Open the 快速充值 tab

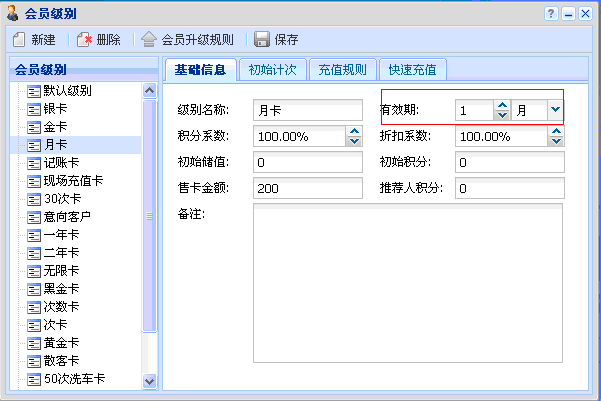coord(412,70)
